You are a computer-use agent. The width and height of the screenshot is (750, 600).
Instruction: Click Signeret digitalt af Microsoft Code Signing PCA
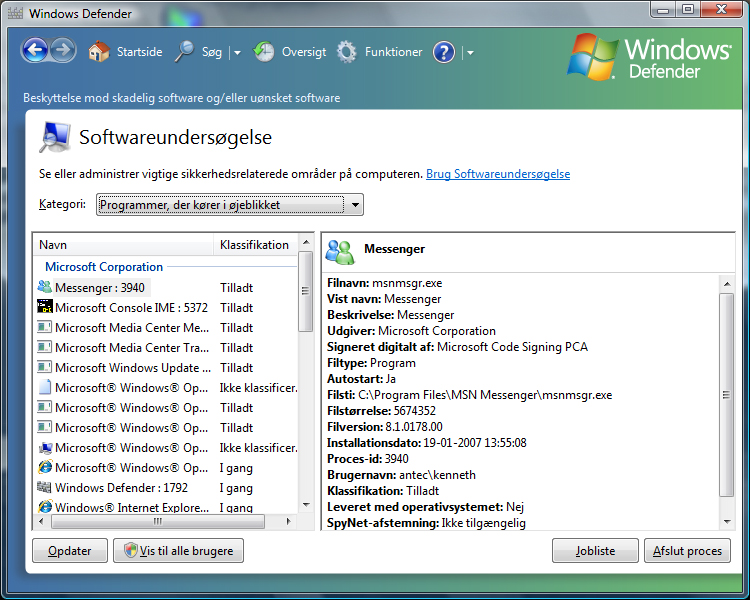[x=457, y=347]
